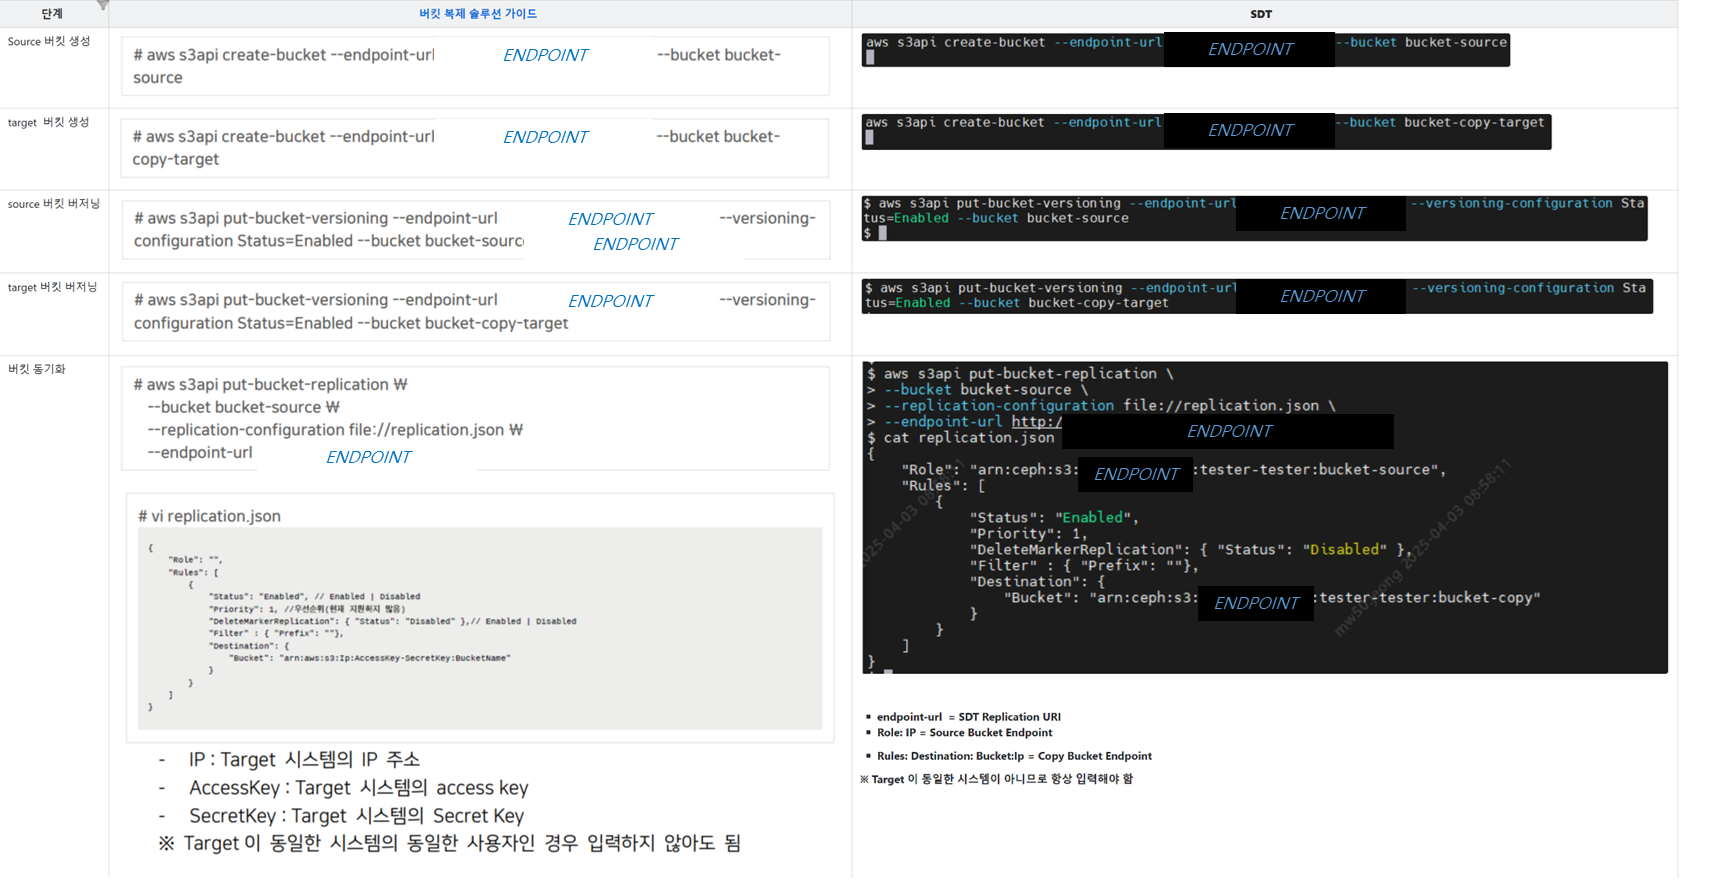Open the 버킷 복제 솔루션 가이드 header link
The image size is (1728, 882).
[478, 14]
